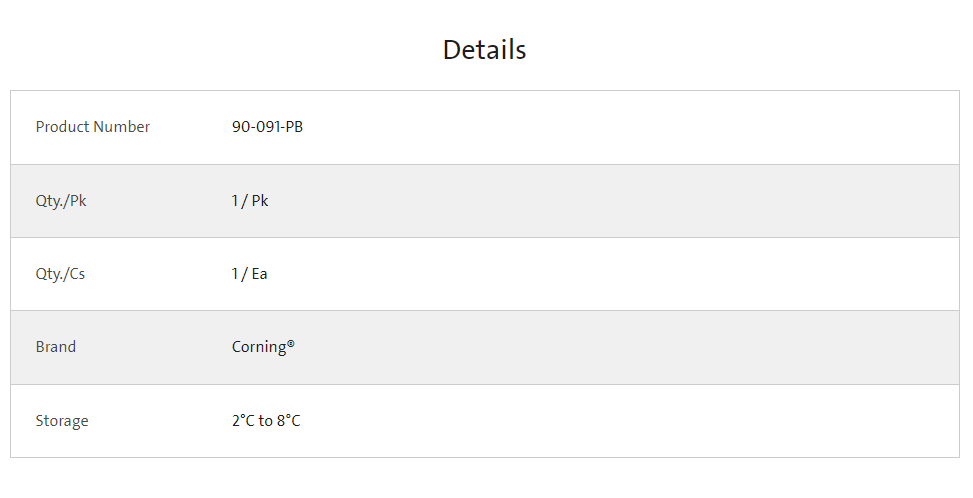The height and width of the screenshot is (498, 973).
Task: Click the registered trademark symbol after Corning
Action: pyautogui.click(x=291, y=343)
